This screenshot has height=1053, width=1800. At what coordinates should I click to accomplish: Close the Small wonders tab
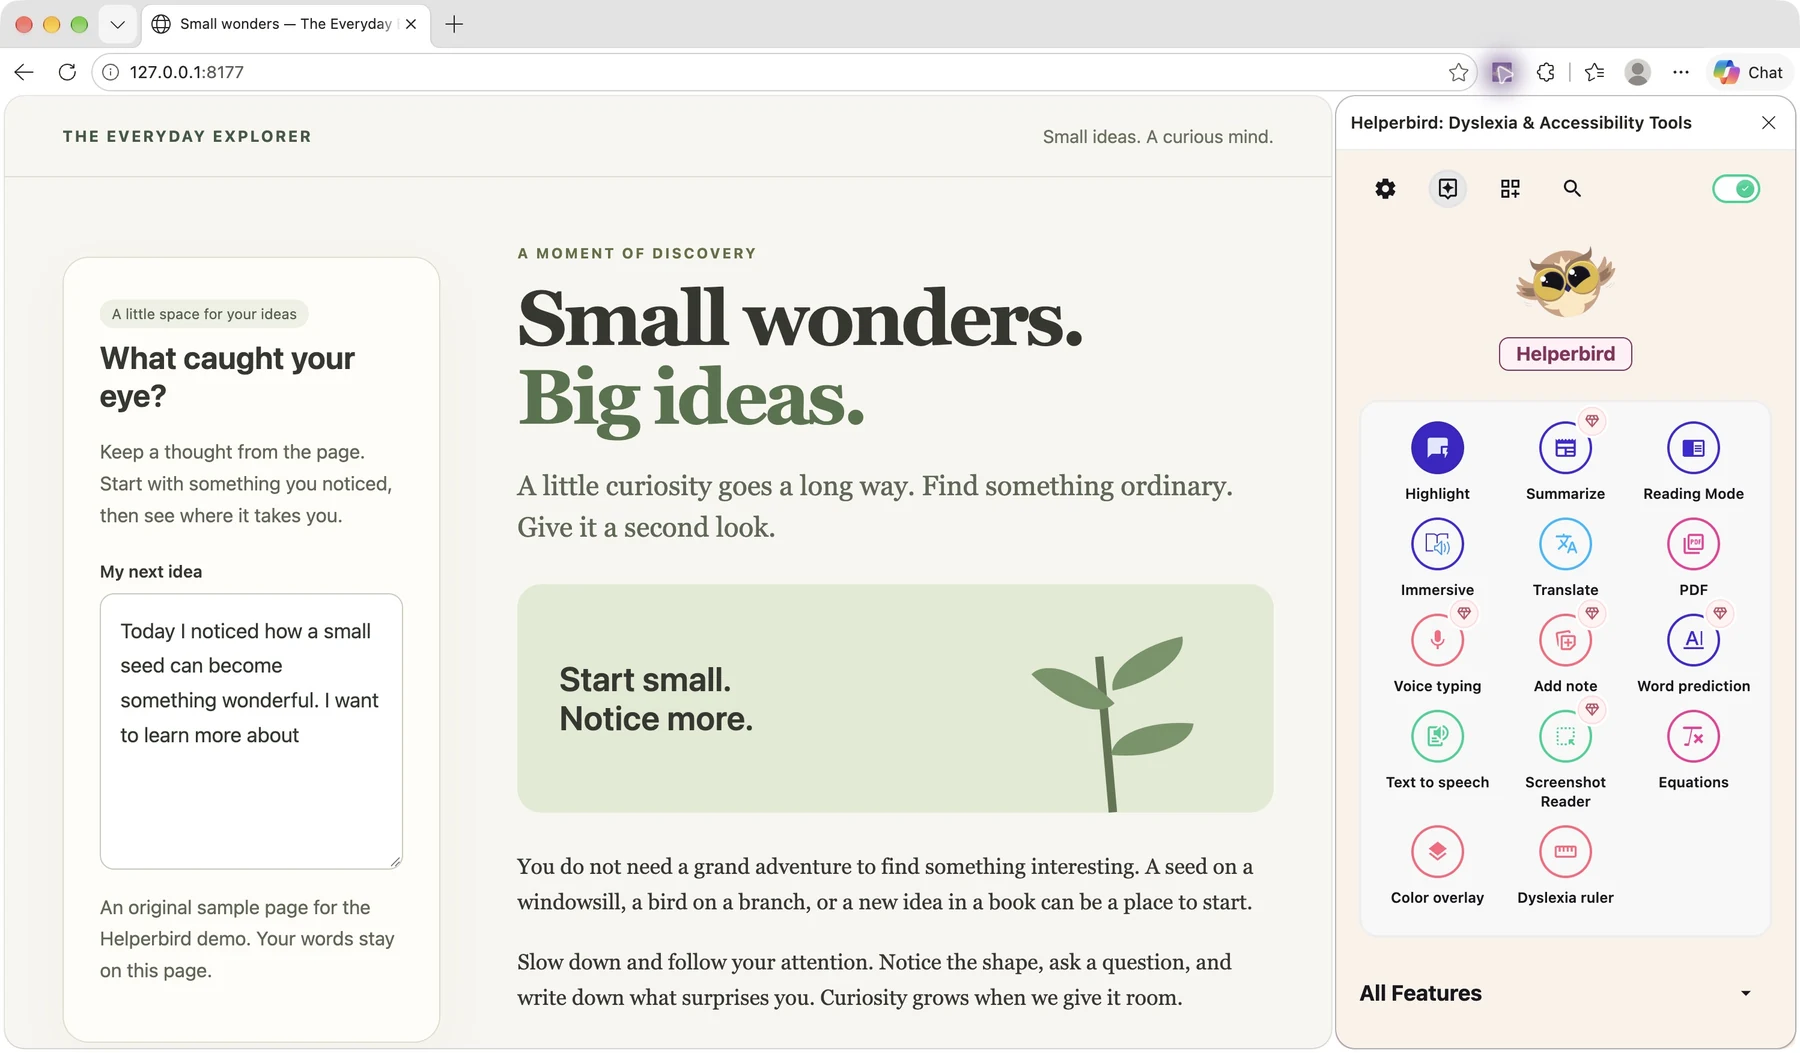(411, 24)
